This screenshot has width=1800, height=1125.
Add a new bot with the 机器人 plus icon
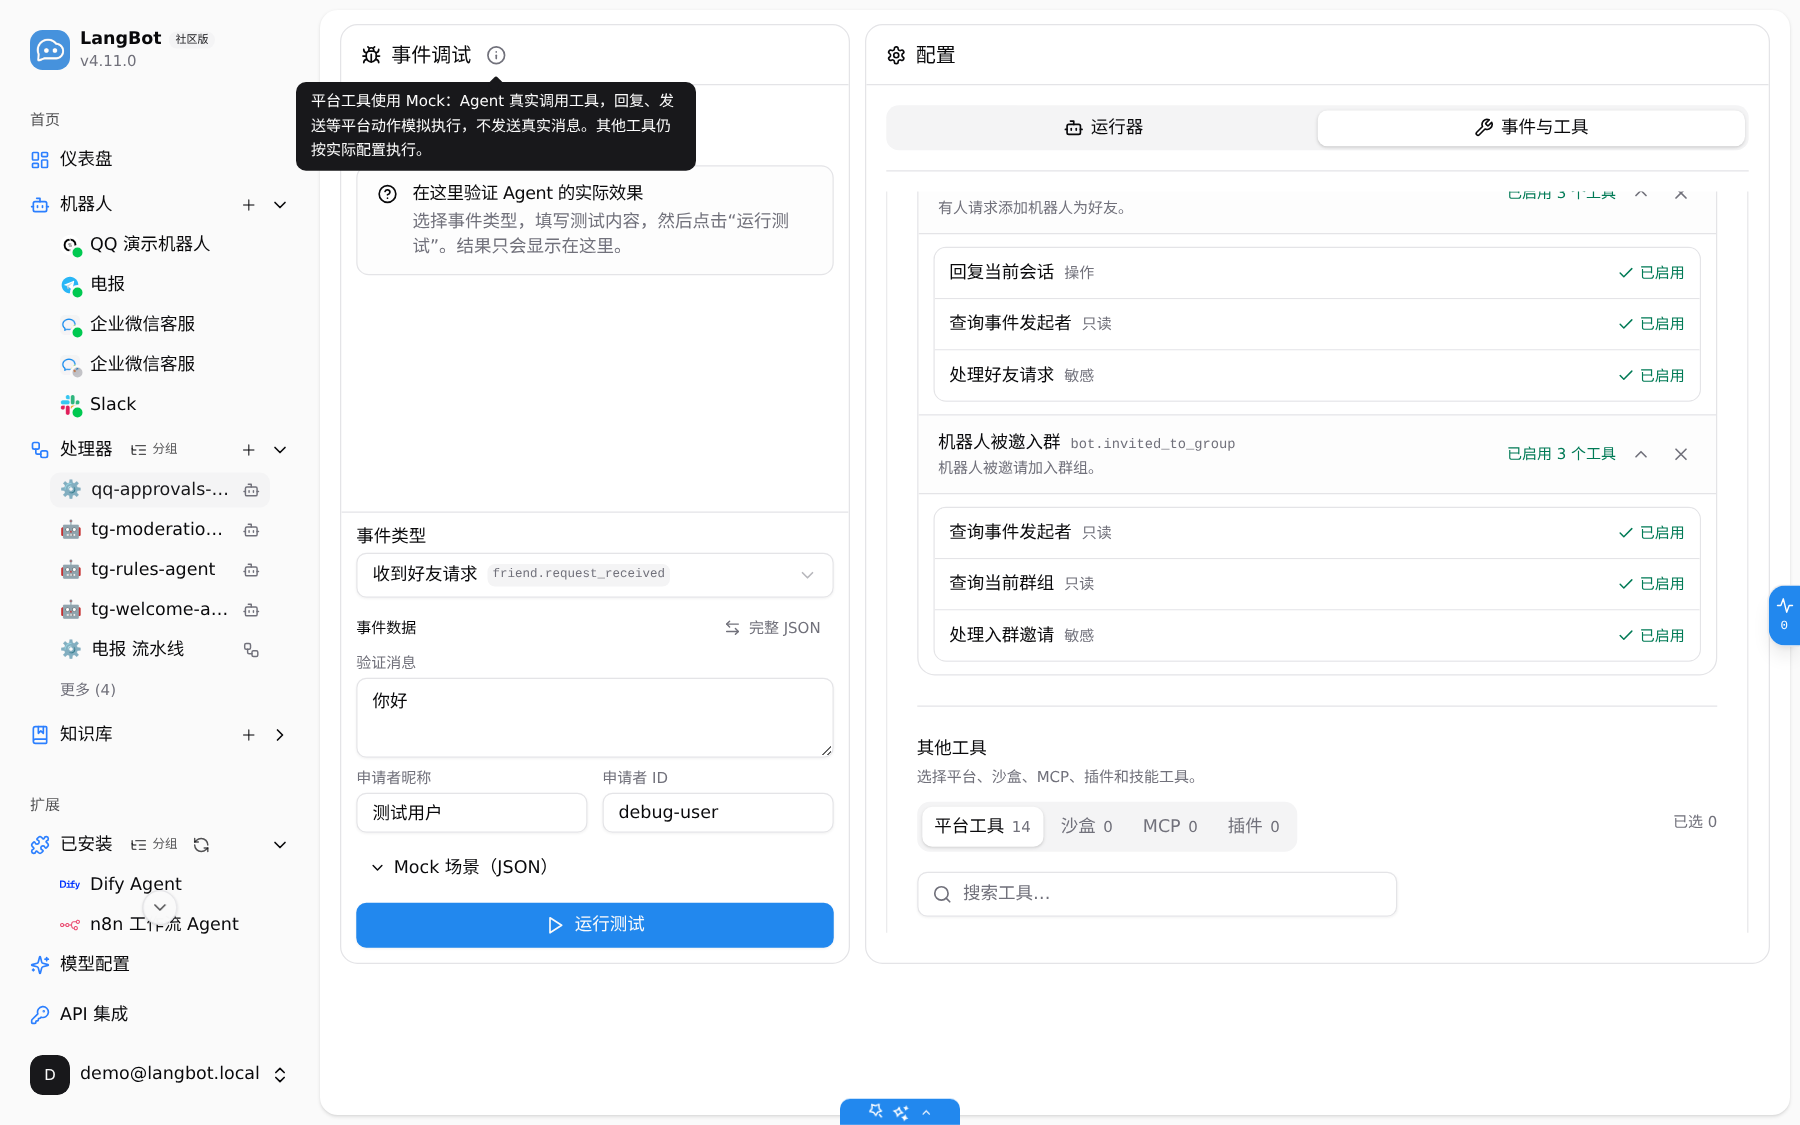point(249,205)
